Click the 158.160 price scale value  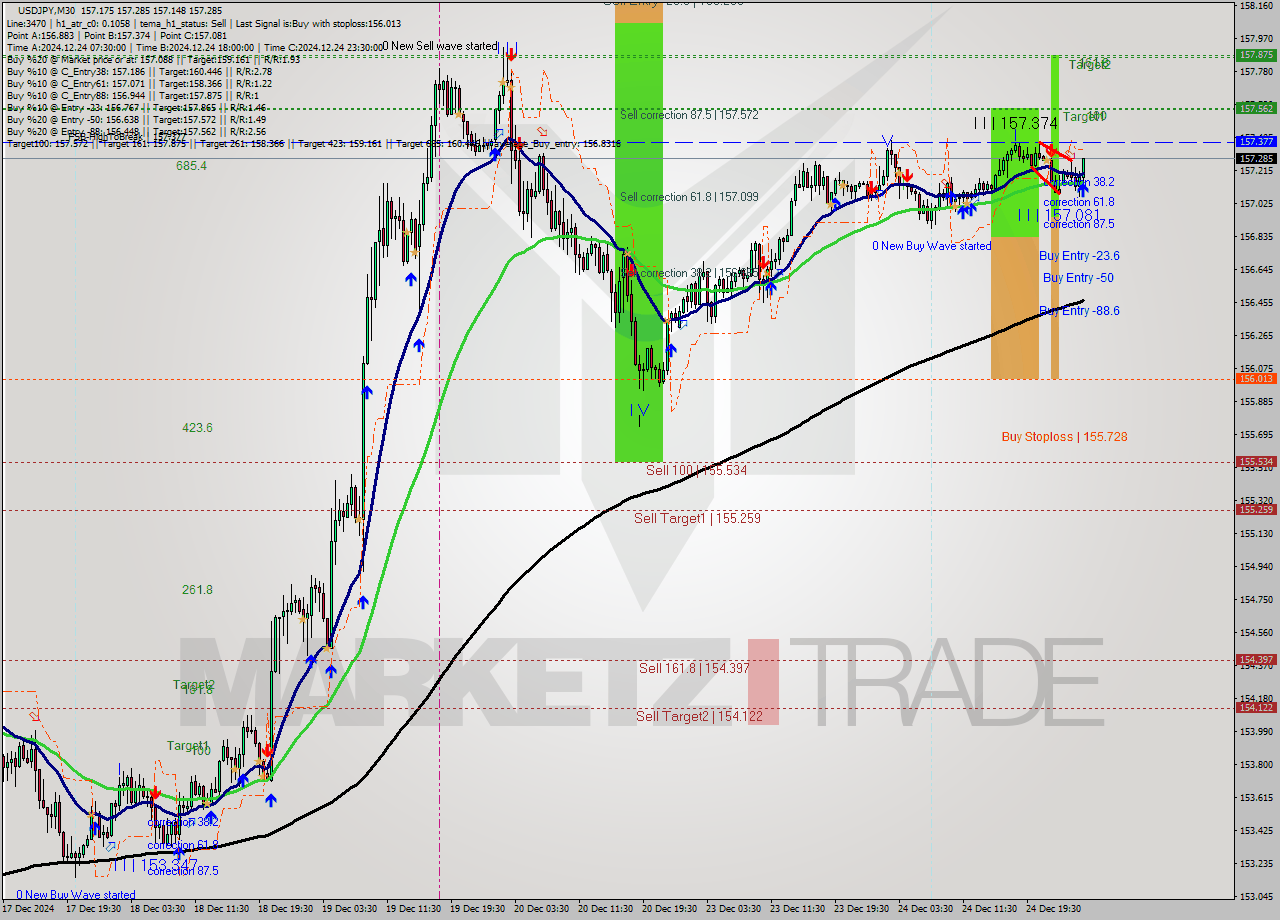point(1256,6)
